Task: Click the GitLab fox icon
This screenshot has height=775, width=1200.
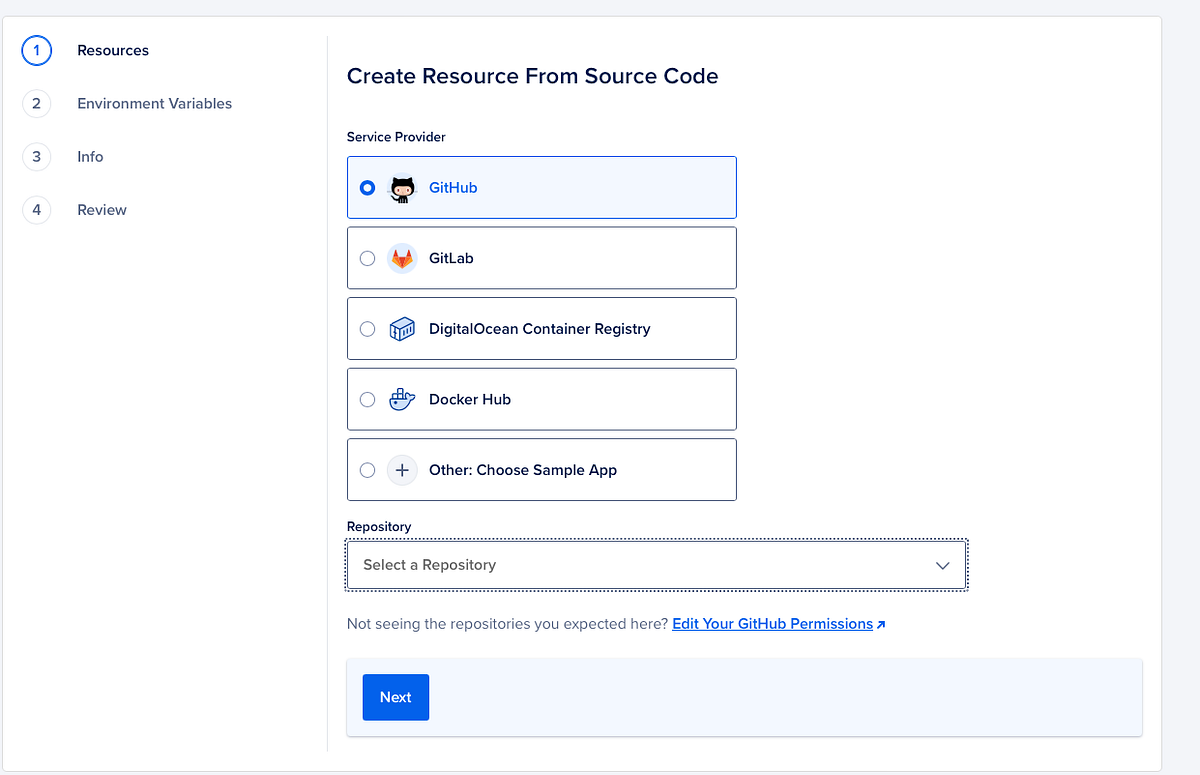Action: (x=401, y=257)
